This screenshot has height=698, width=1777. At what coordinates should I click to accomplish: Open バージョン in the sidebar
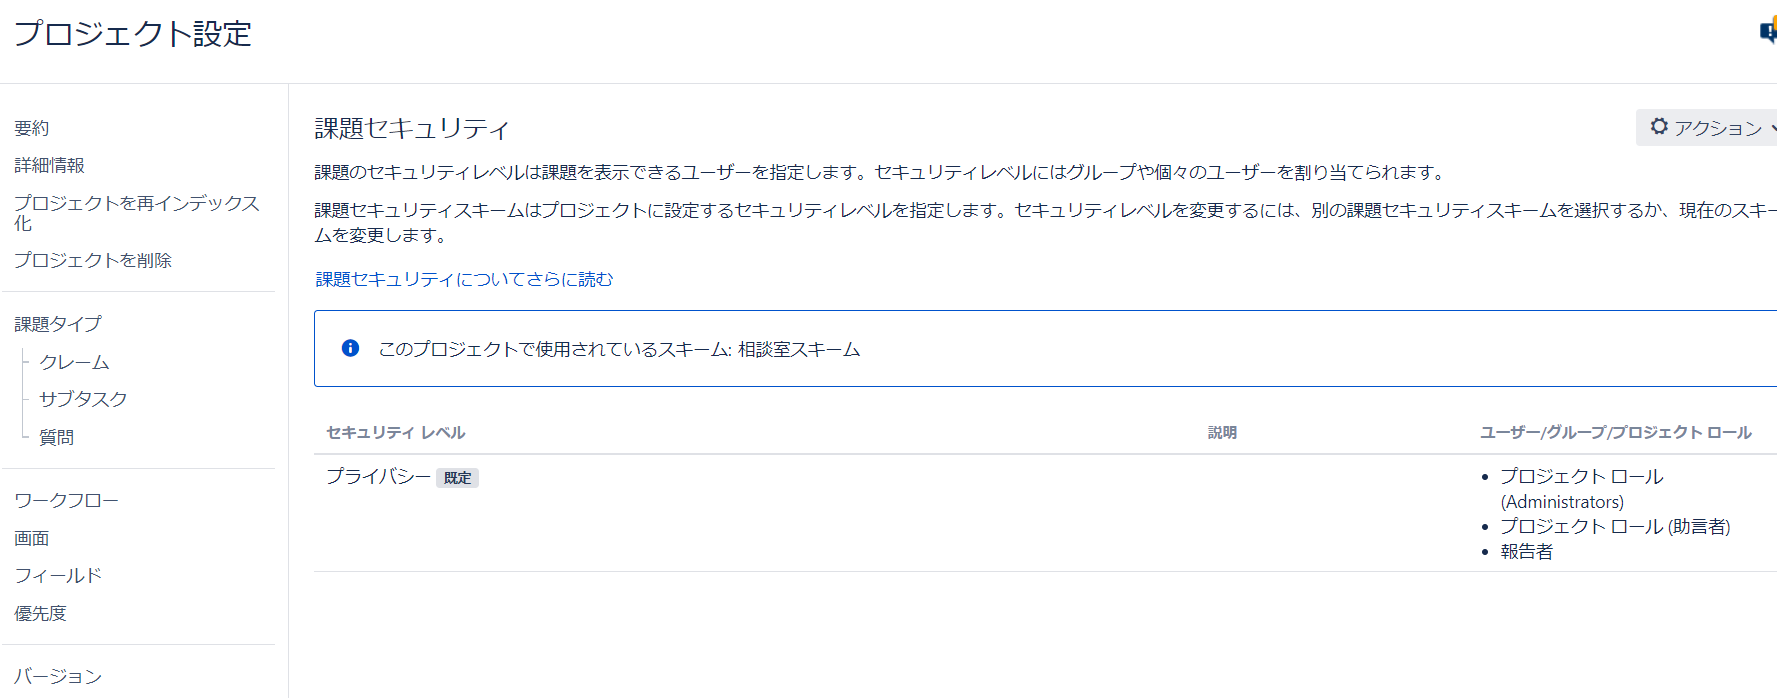[58, 676]
